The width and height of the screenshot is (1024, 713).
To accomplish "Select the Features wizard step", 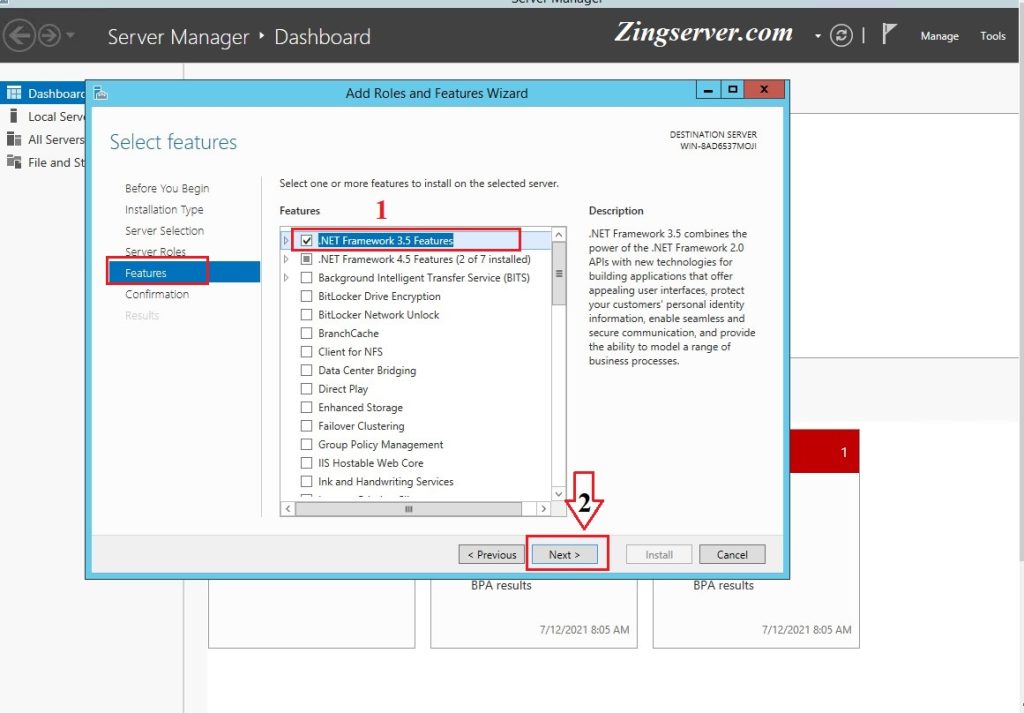I will [x=184, y=272].
